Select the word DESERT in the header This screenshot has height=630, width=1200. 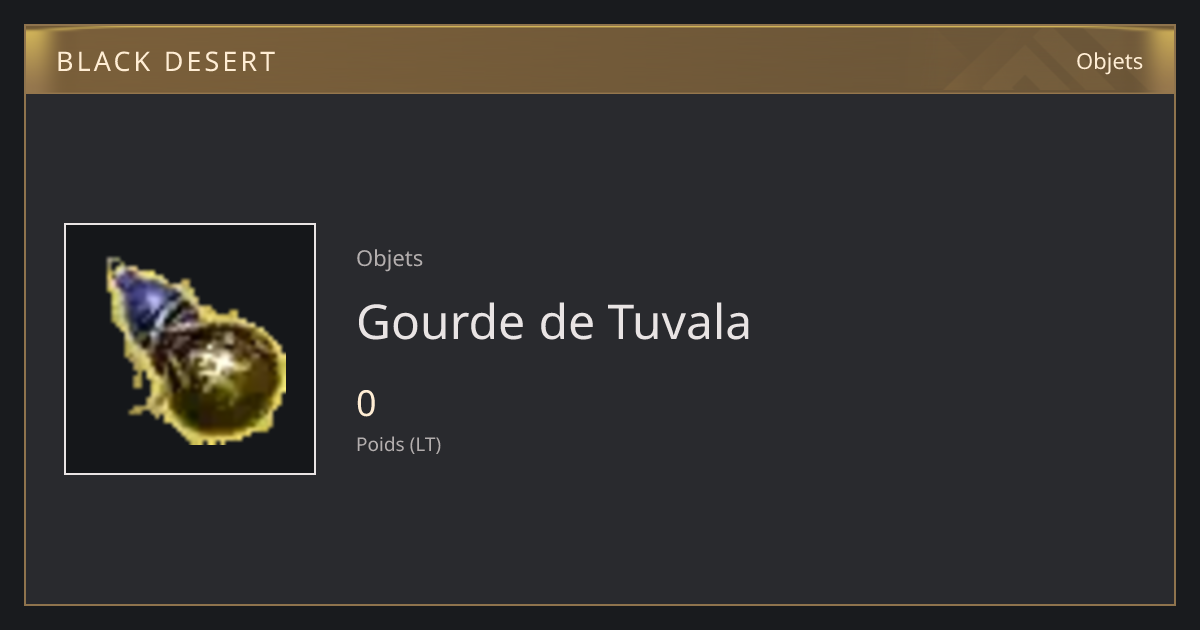(x=220, y=62)
